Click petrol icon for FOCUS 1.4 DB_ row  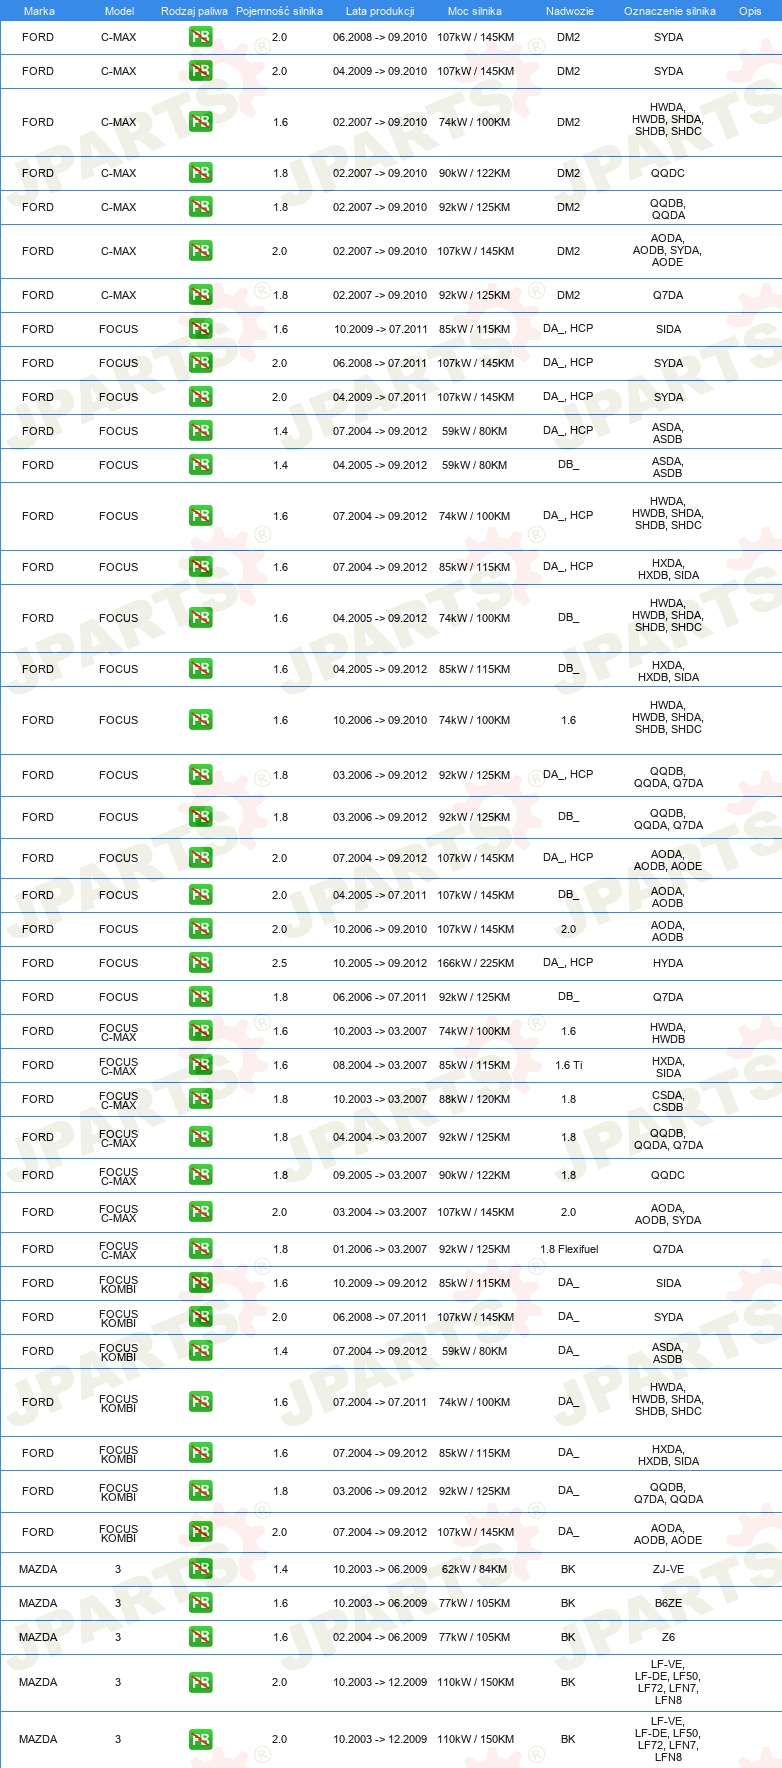pyautogui.click(x=201, y=465)
